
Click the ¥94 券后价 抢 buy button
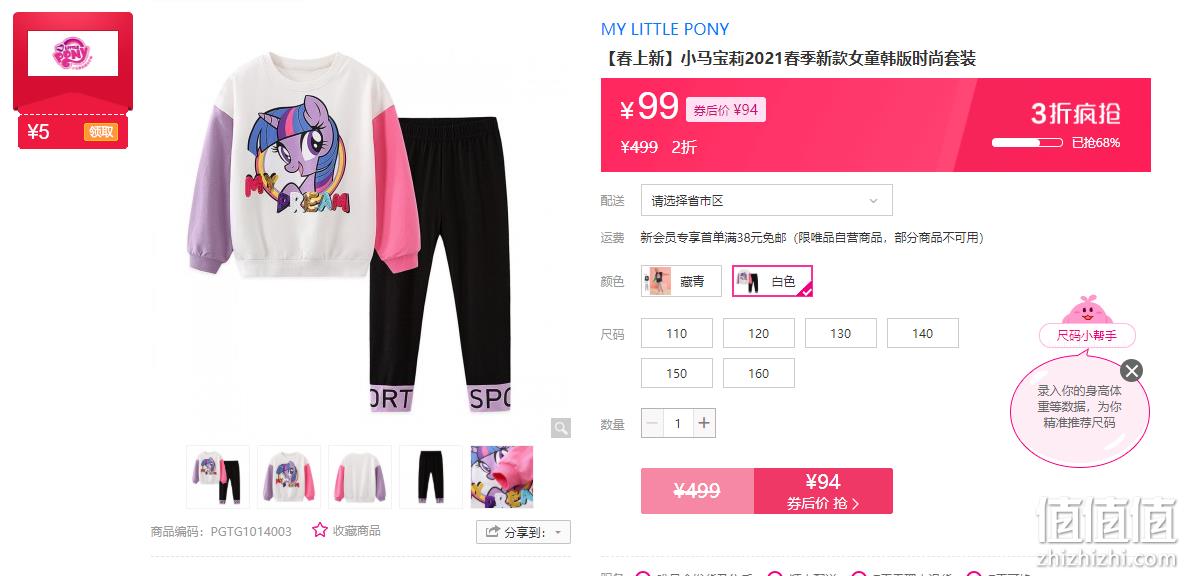click(823, 491)
